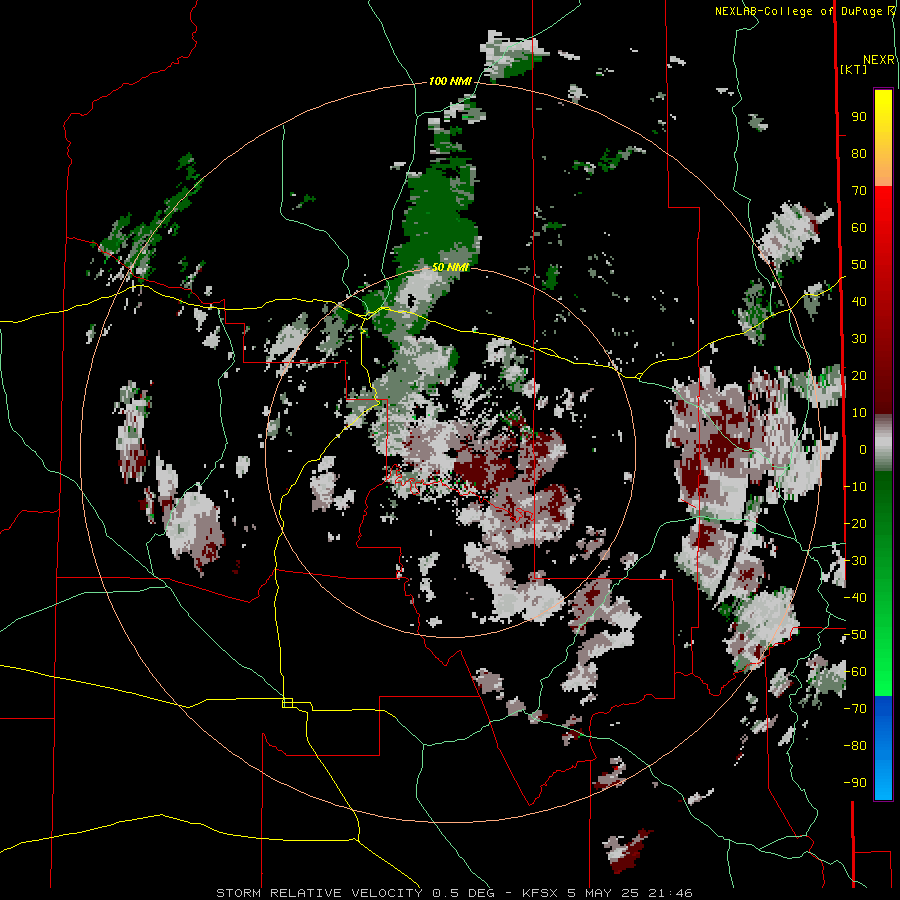Click the -40 value on the velocity scale
The height and width of the screenshot is (900, 900).
click(x=855, y=598)
